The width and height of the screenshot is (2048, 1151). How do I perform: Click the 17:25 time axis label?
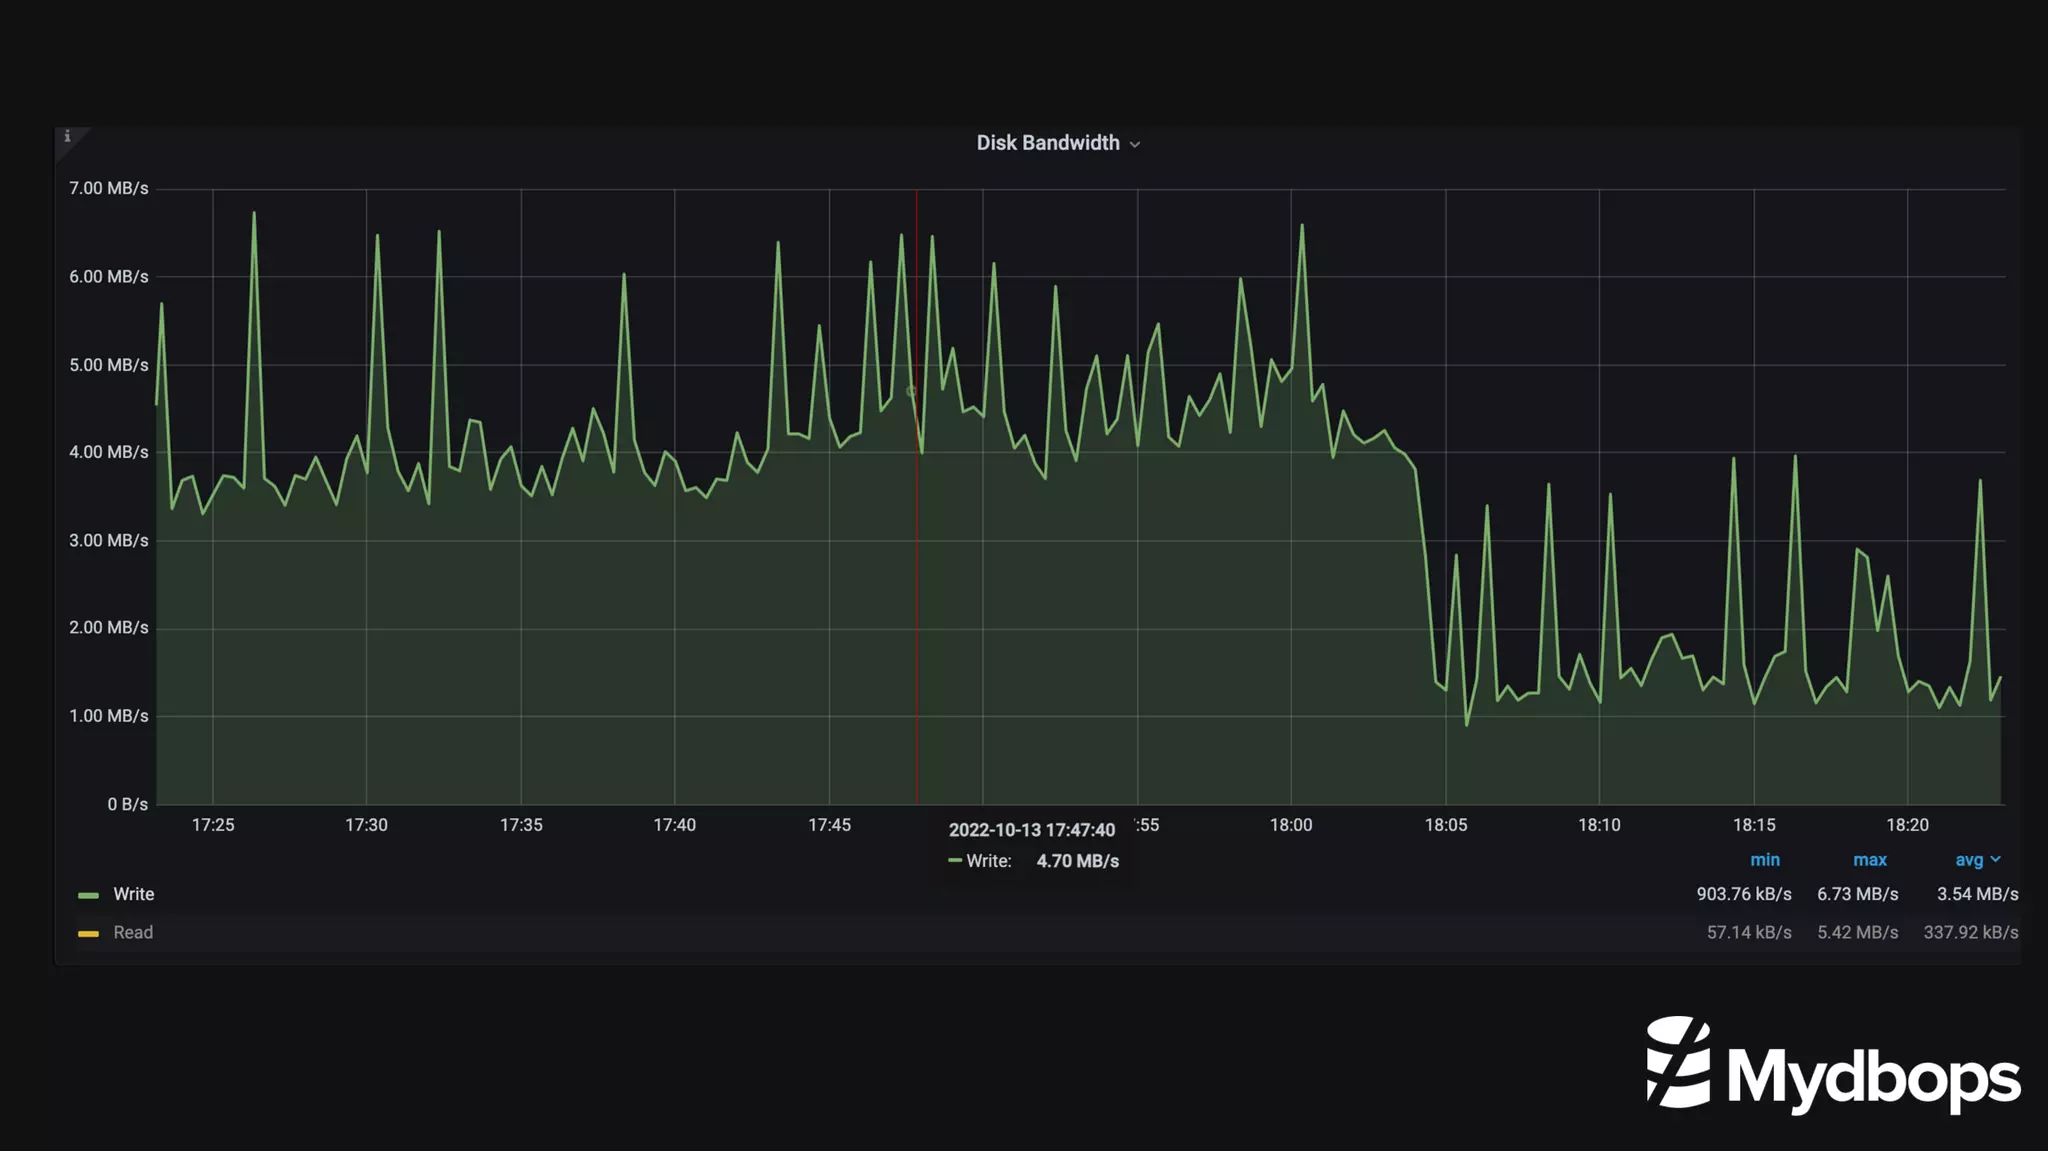click(x=212, y=825)
